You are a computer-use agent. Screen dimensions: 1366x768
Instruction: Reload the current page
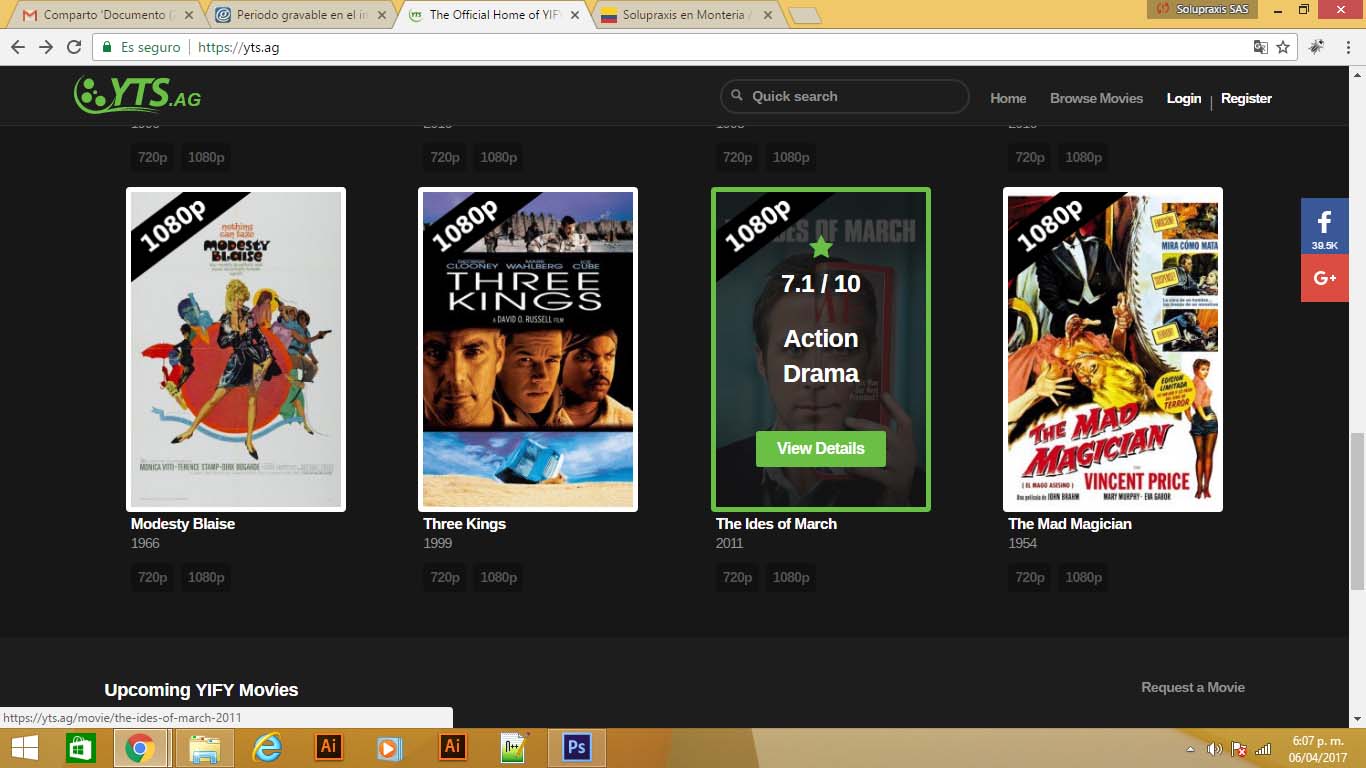tap(74, 47)
